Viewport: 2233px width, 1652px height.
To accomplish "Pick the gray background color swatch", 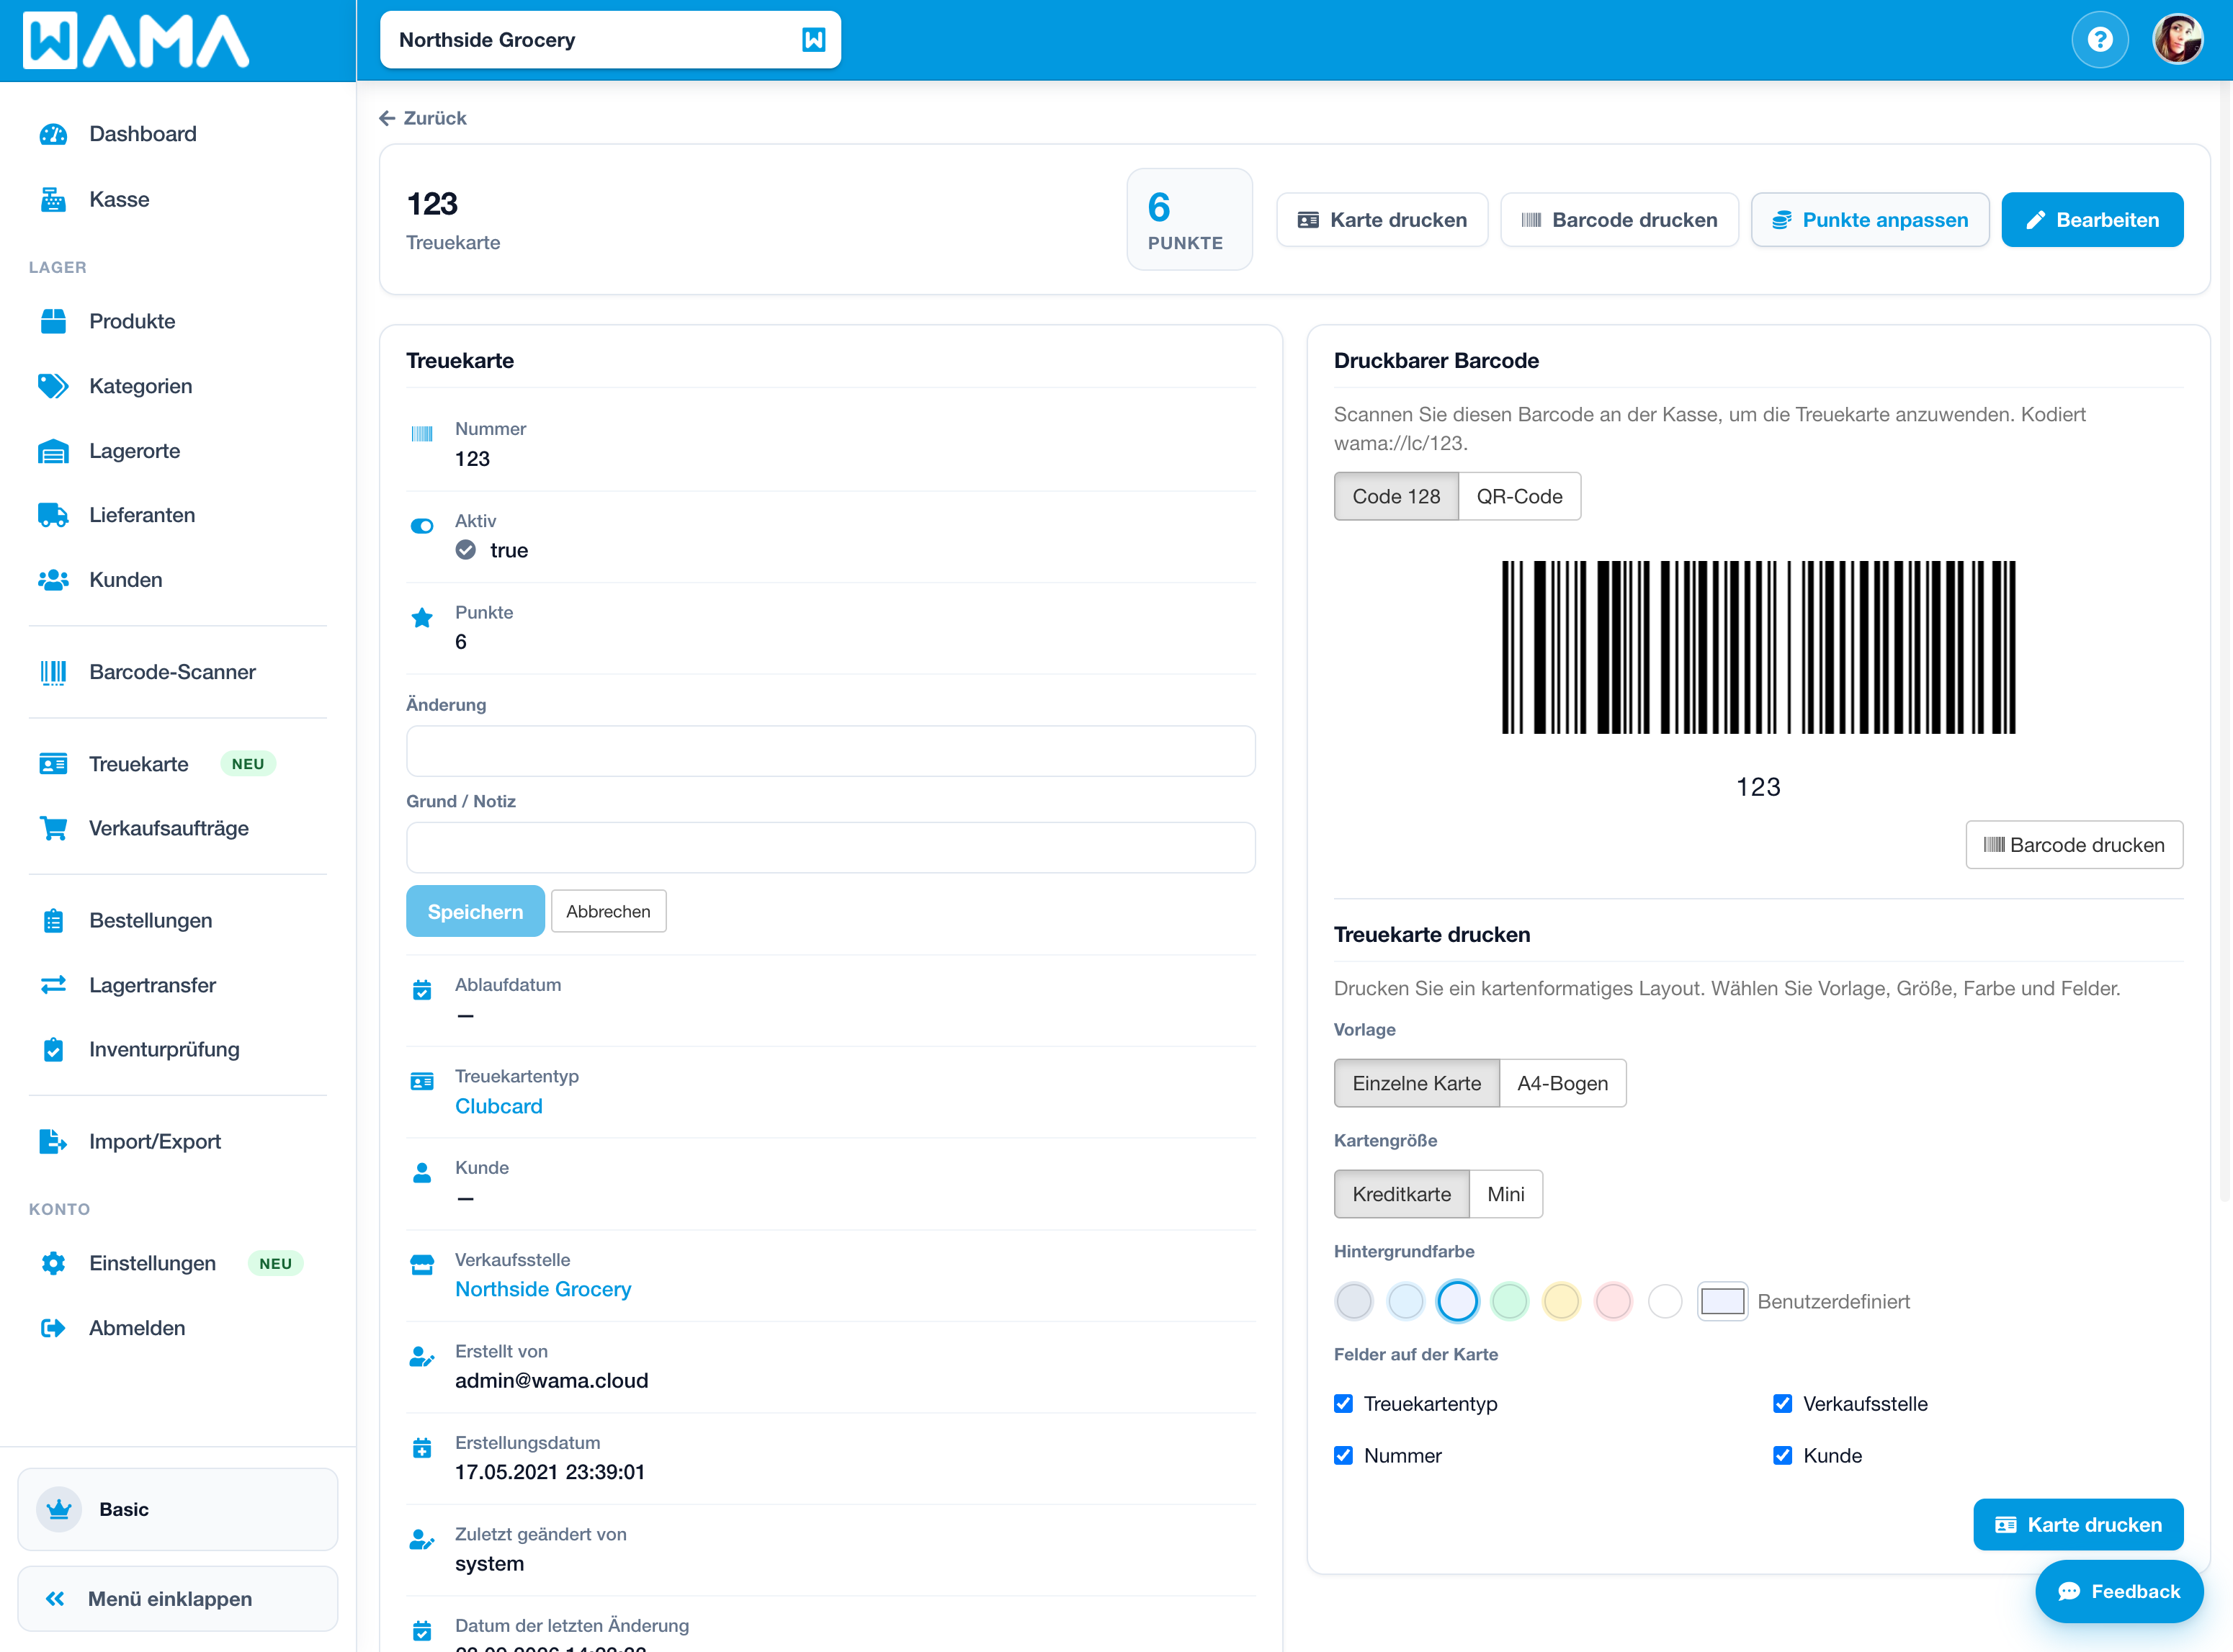I will pyautogui.click(x=1353, y=1301).
